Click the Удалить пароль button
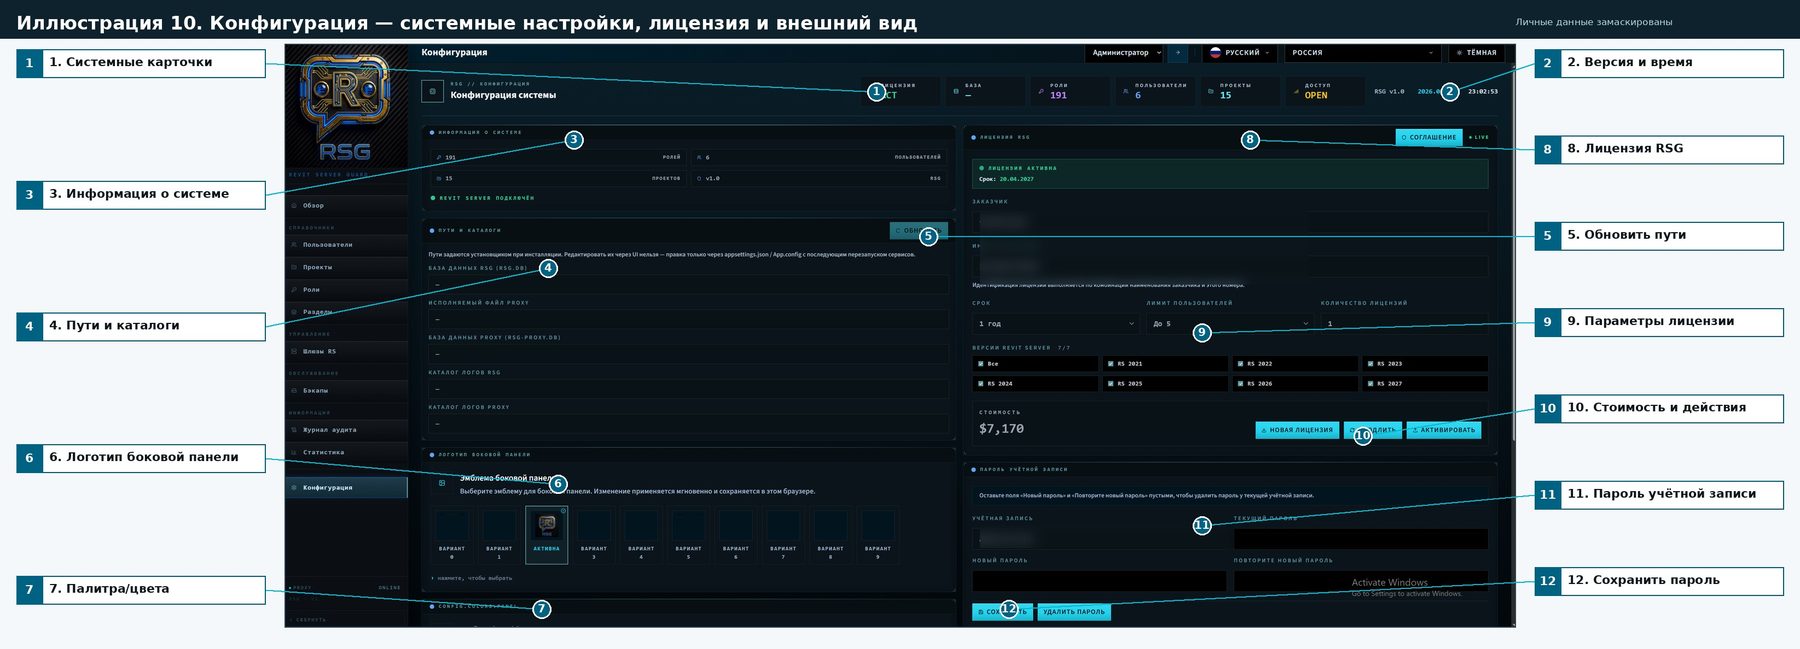Viewport: 1800px width, 649px height. click(1074, 612)
